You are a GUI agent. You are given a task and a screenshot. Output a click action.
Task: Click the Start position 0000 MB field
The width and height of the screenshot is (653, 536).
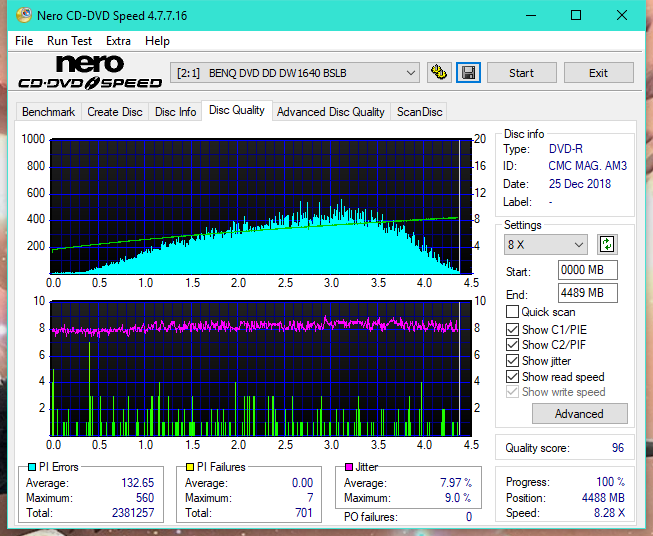(x=588, y=270)
